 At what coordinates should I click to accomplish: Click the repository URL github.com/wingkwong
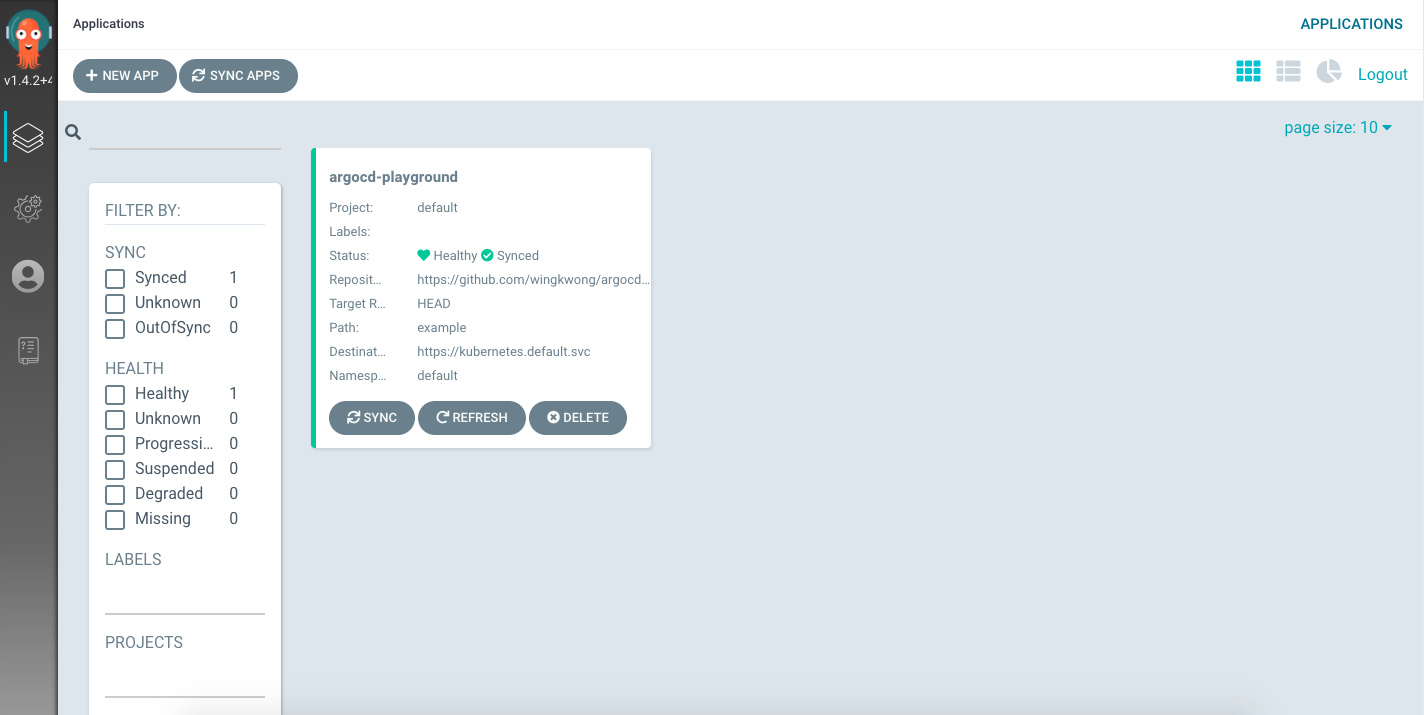click(x=533, y=280)
